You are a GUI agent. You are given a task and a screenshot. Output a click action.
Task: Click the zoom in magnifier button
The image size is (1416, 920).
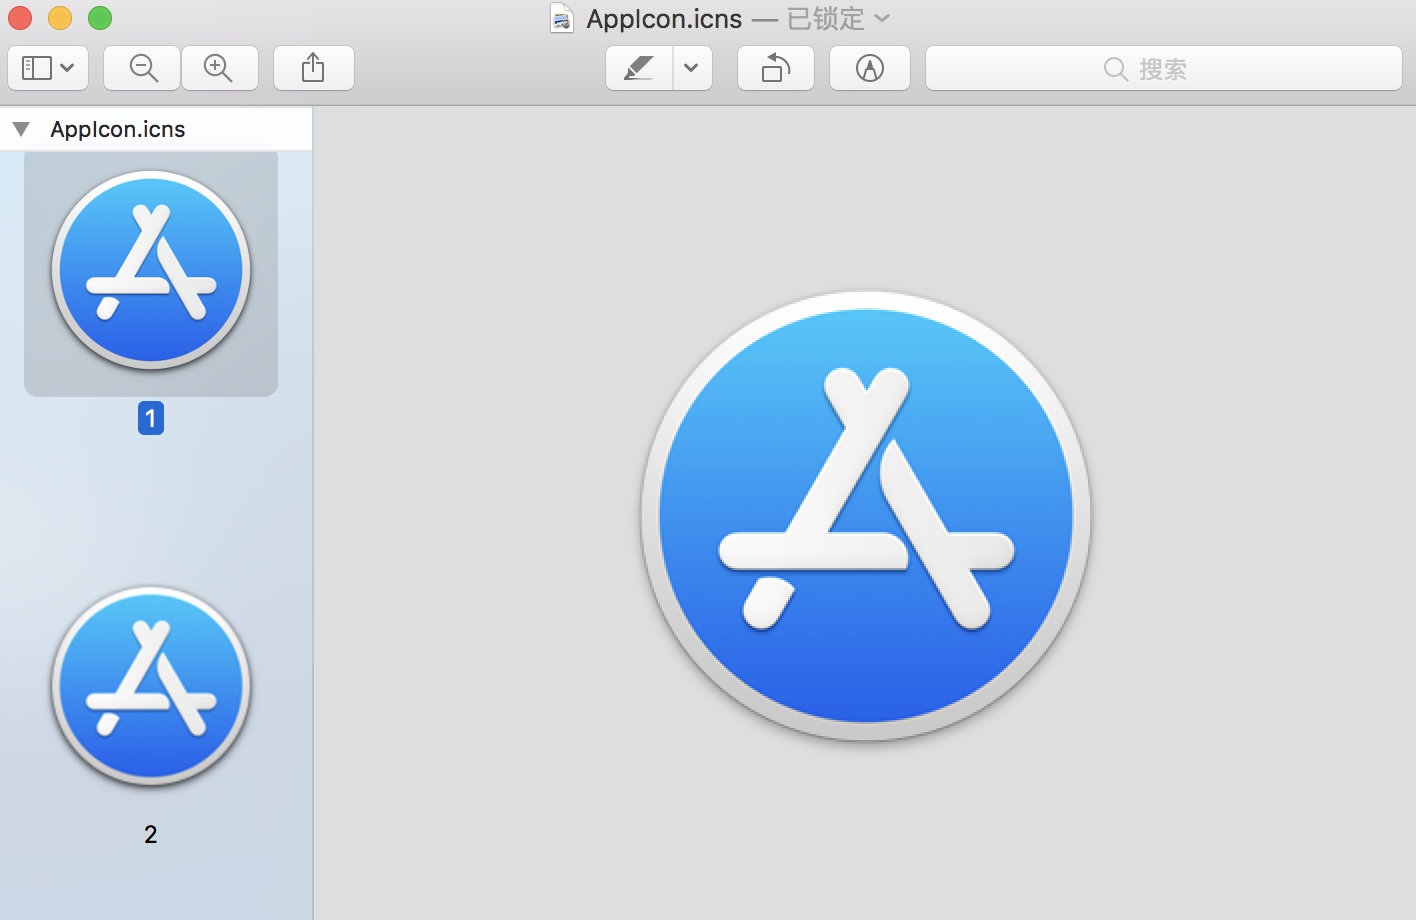219,68
